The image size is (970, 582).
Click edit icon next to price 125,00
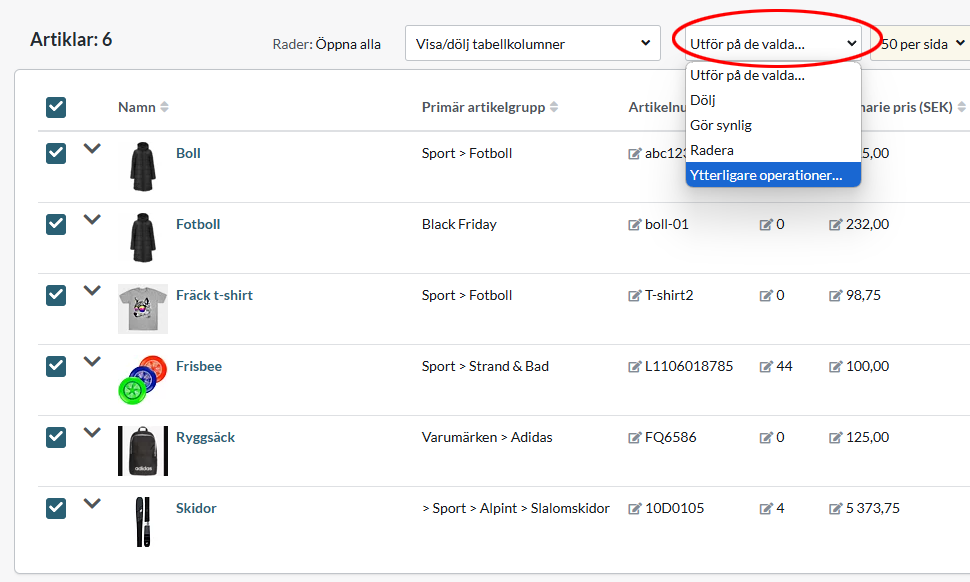coord(836,438)
